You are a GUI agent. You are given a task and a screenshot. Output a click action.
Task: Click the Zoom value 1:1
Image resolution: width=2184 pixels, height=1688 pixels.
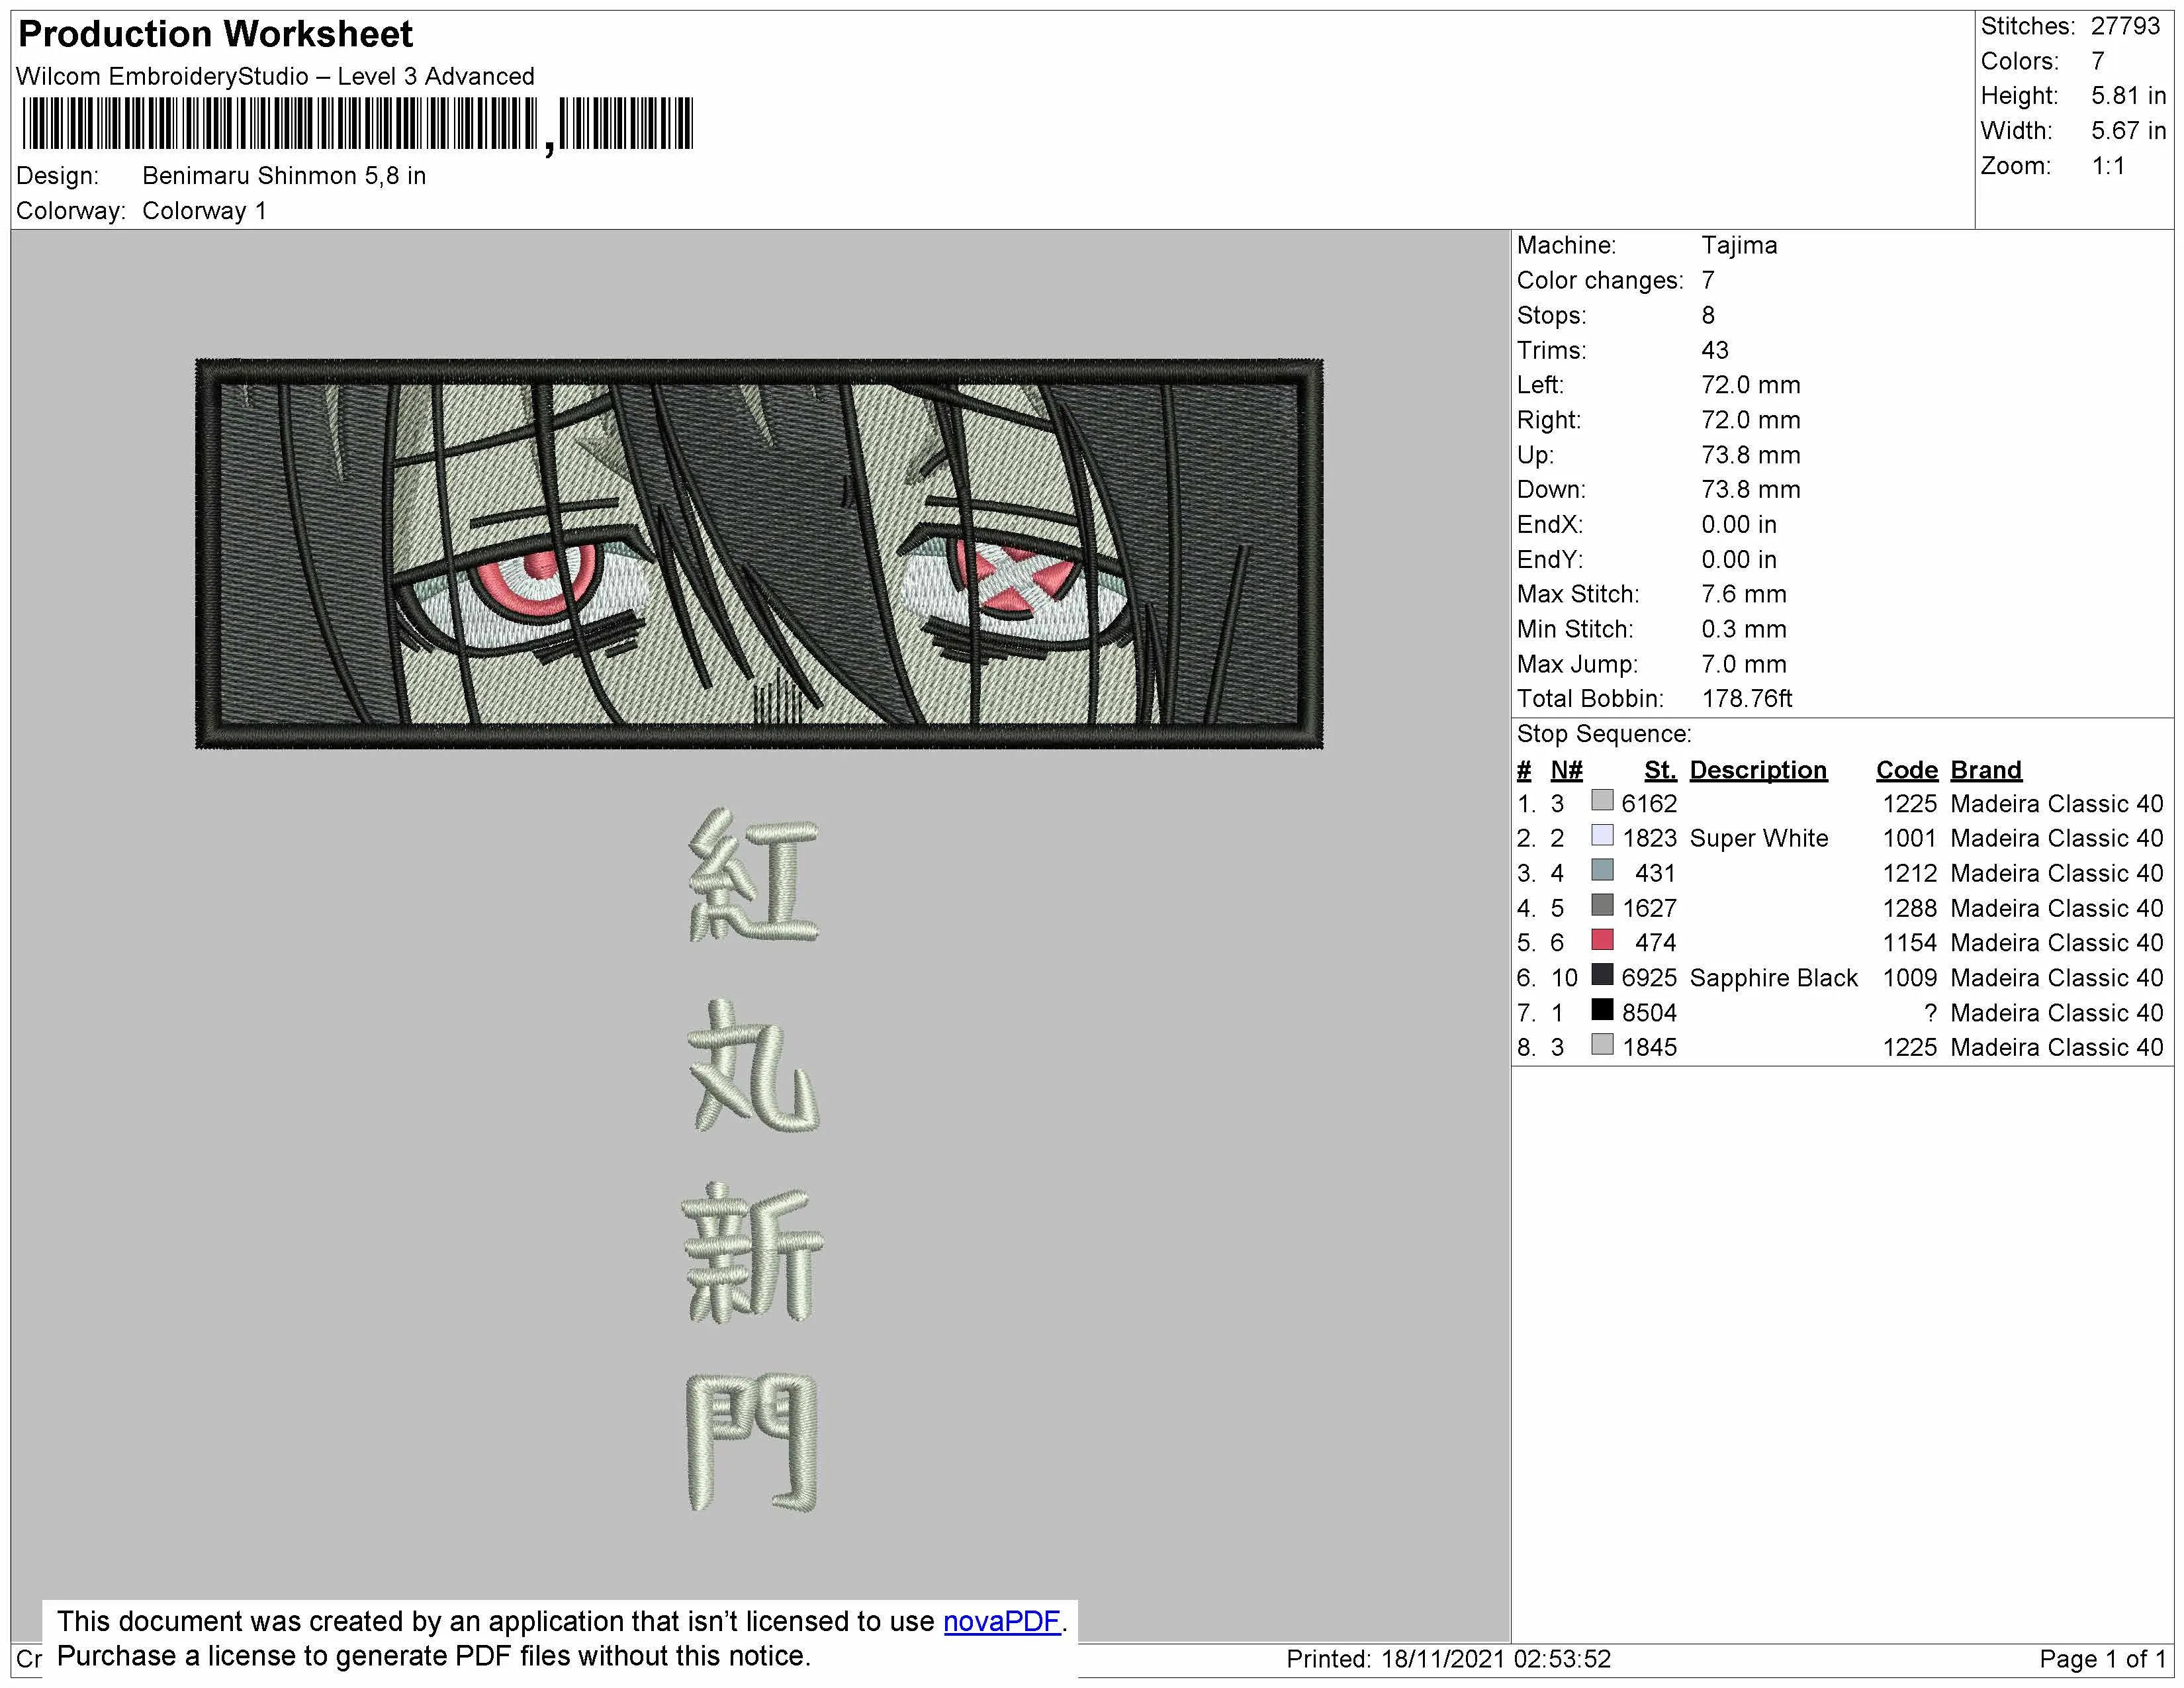point(2108,166)
